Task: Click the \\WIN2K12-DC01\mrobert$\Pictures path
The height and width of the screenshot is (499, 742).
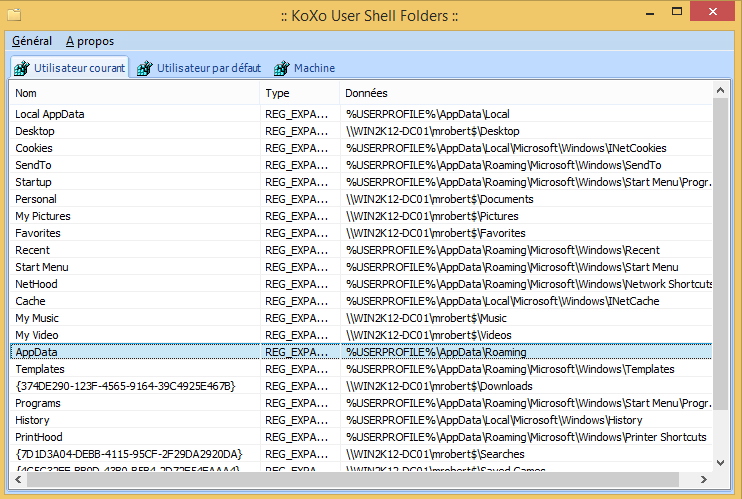Action: tap(432, 216)
